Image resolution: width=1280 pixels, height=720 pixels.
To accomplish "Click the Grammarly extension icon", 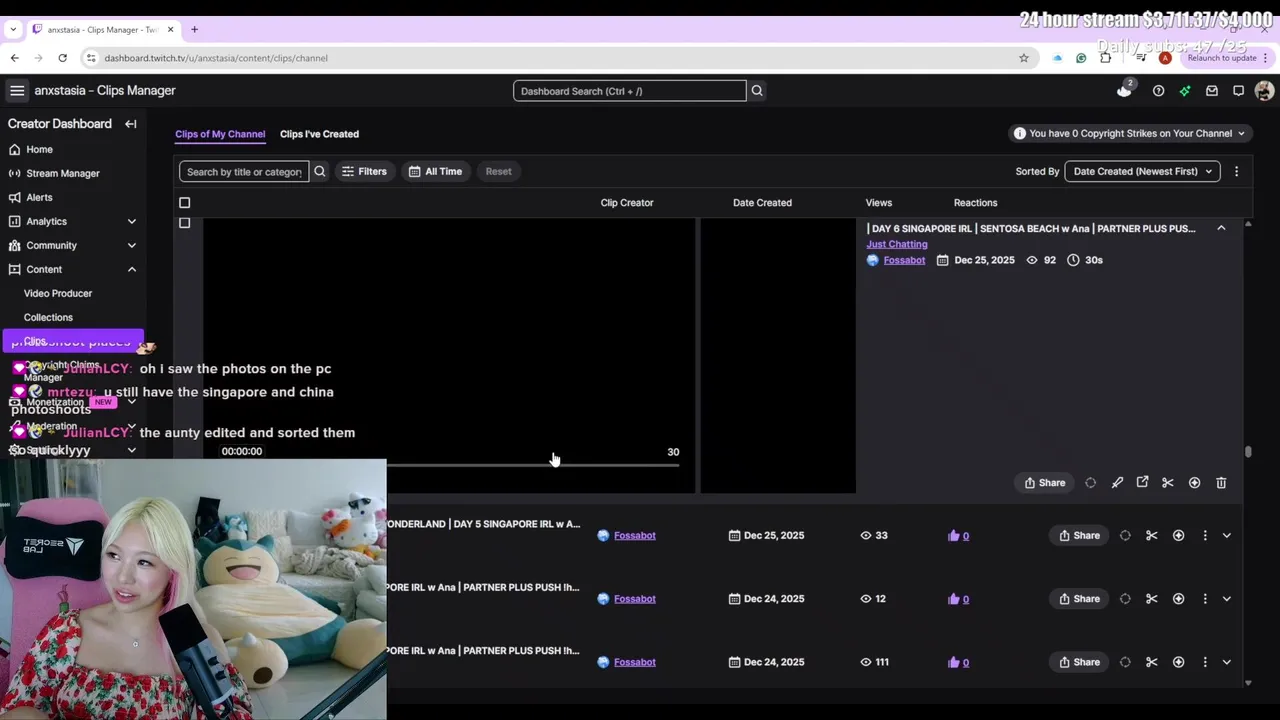I will (x=1081, y=58).
